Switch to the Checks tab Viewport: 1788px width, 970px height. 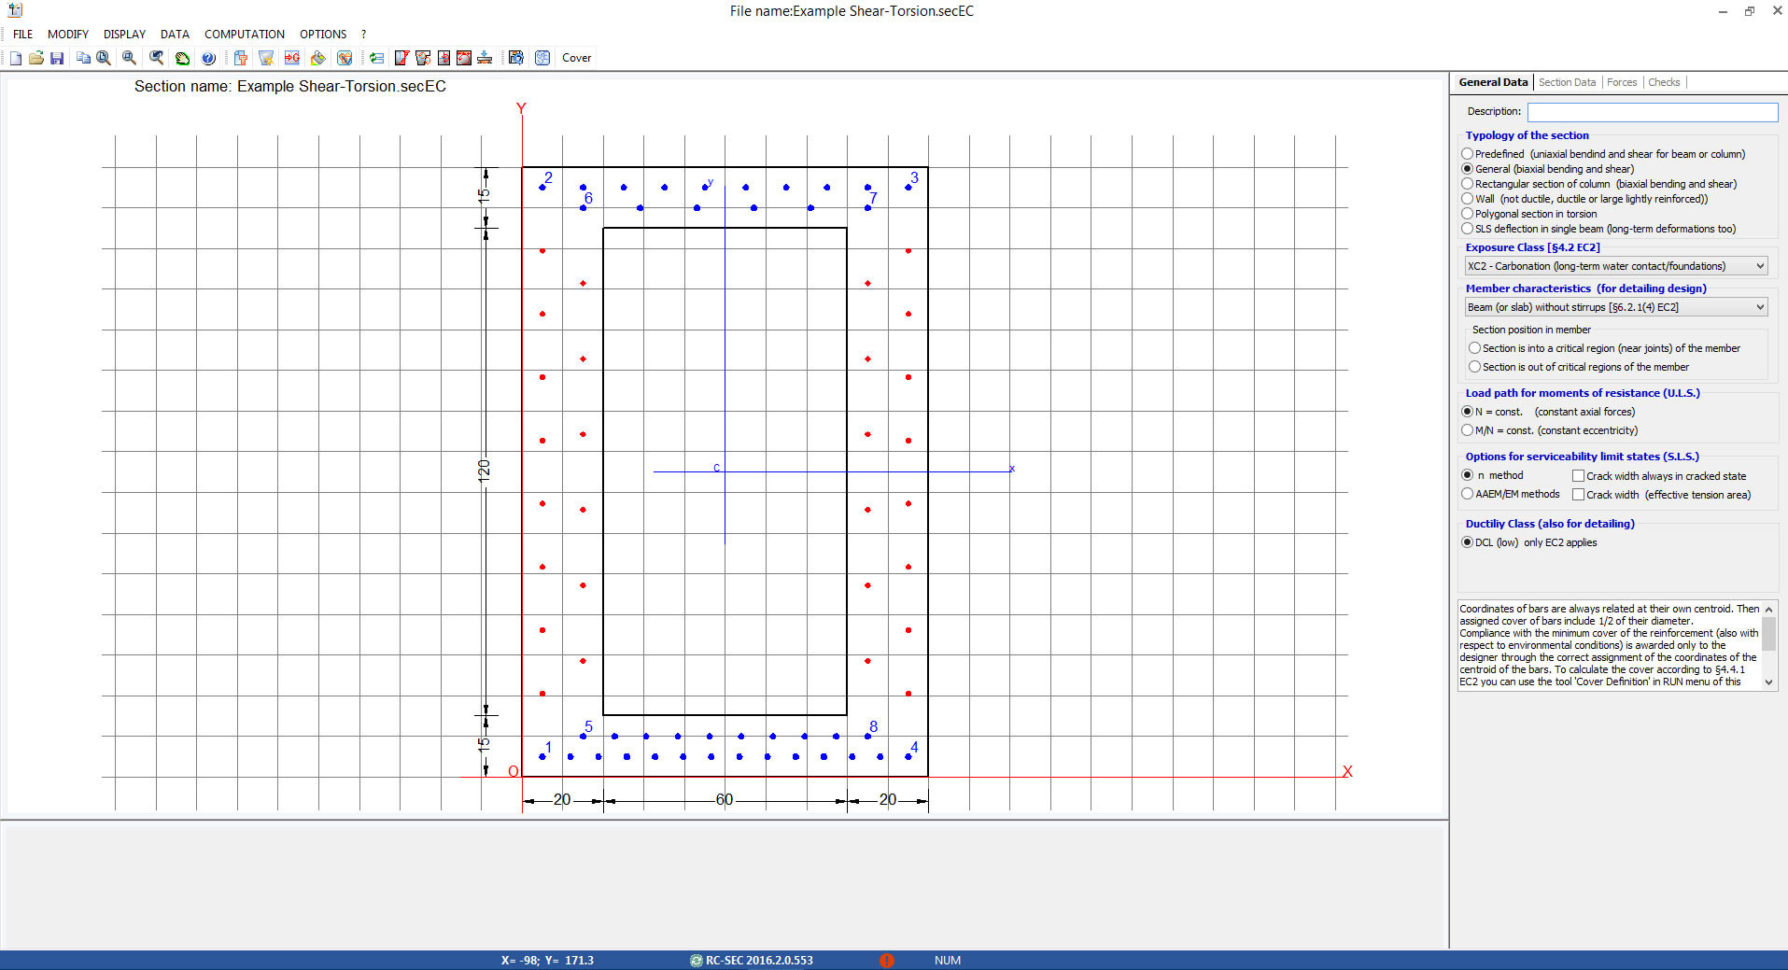[1663, 82]
